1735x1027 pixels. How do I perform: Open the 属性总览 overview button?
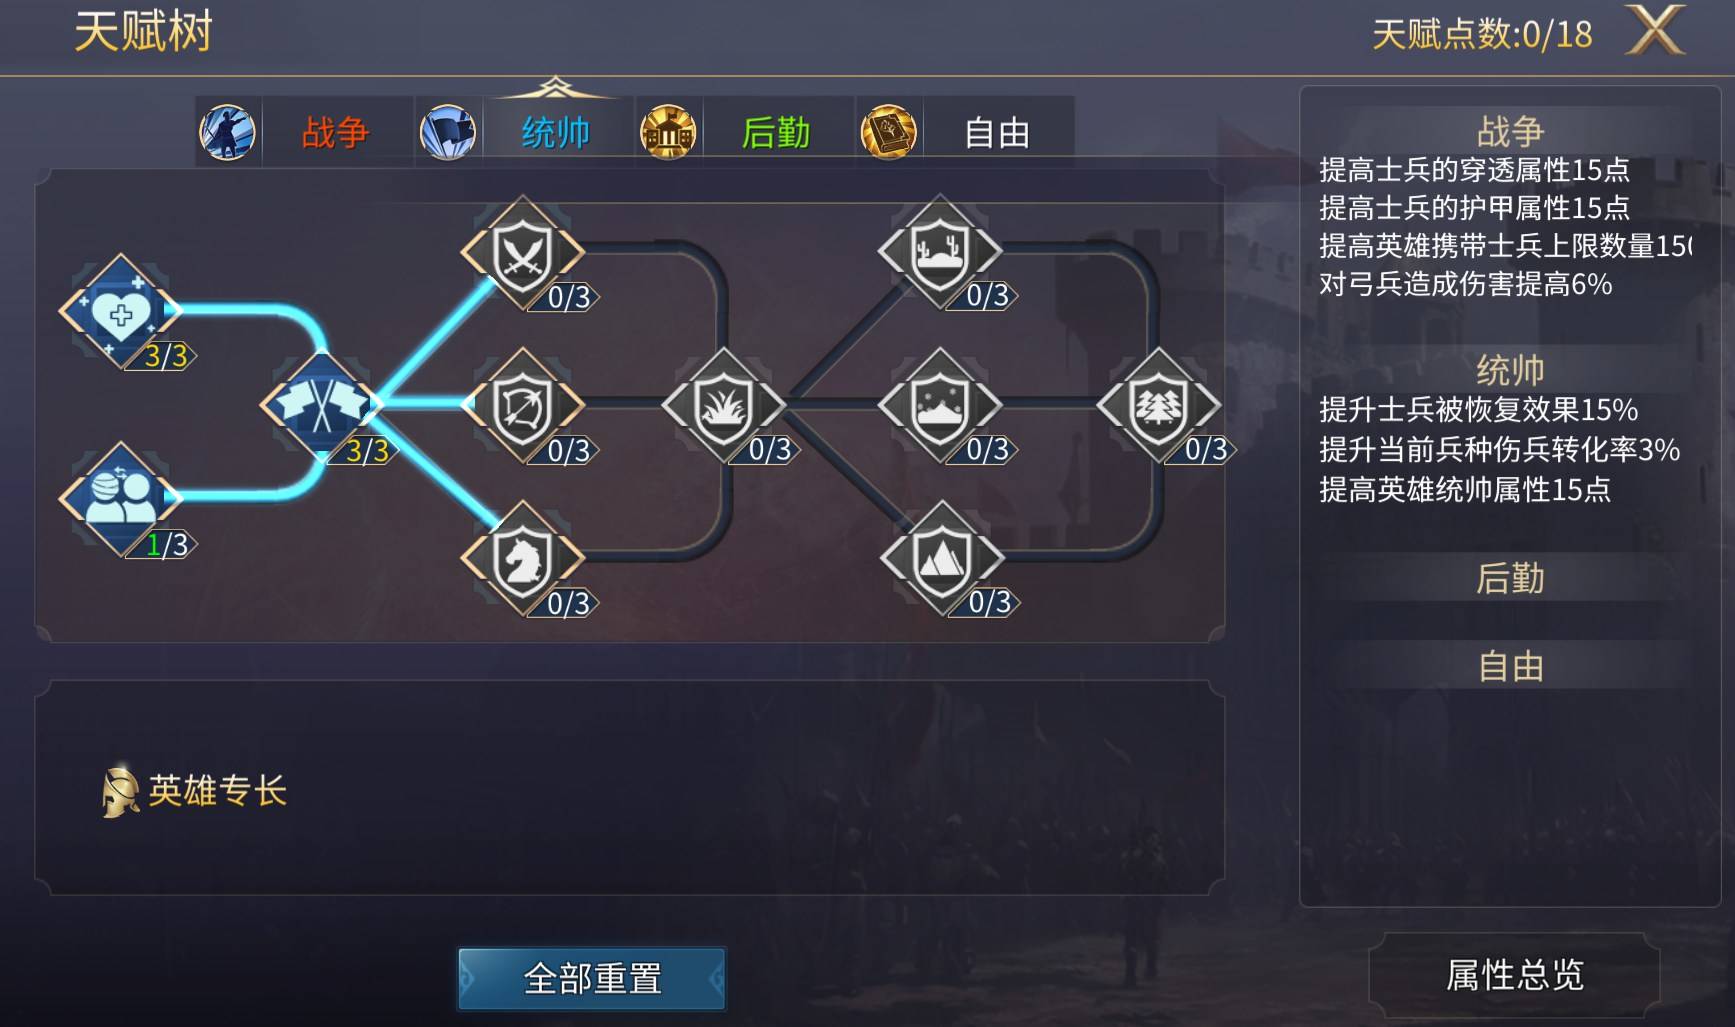1514,975
